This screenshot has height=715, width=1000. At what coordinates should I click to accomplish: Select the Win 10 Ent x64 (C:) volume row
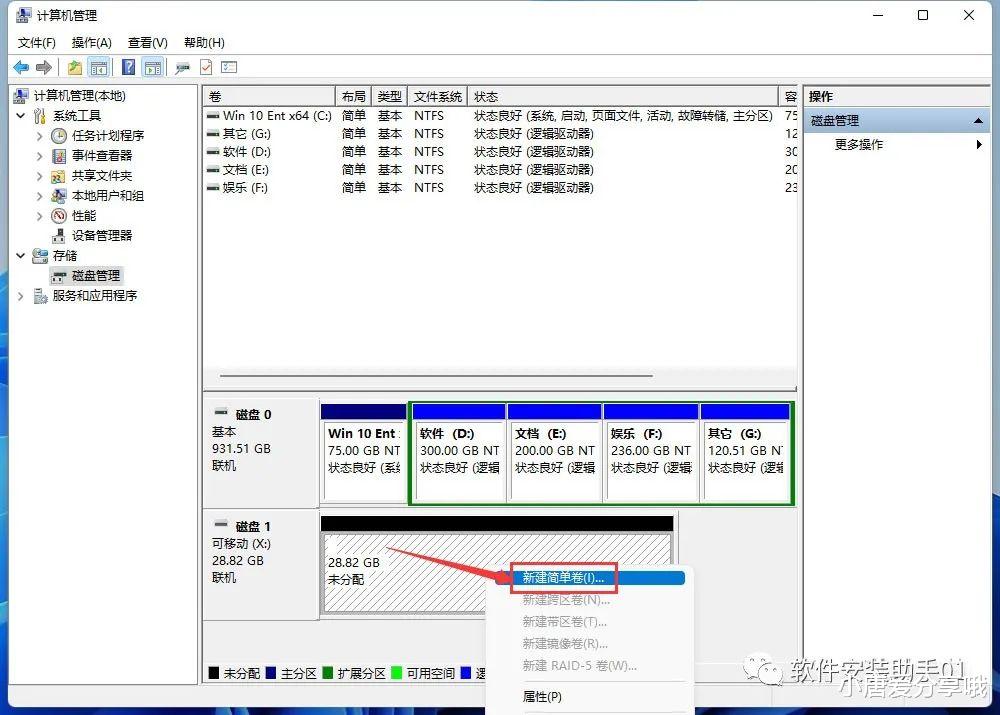coord(500,115)
